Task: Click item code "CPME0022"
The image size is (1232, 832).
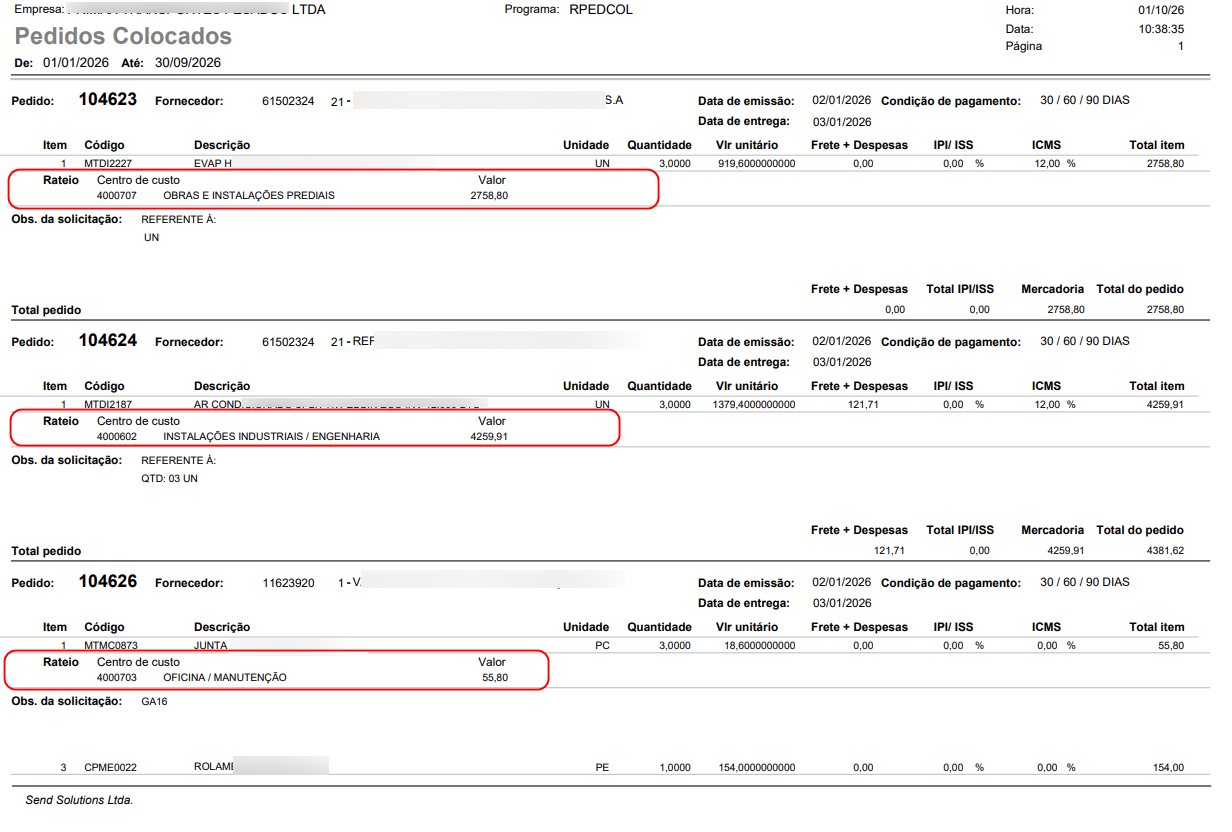Action: [x=110, y=767]
